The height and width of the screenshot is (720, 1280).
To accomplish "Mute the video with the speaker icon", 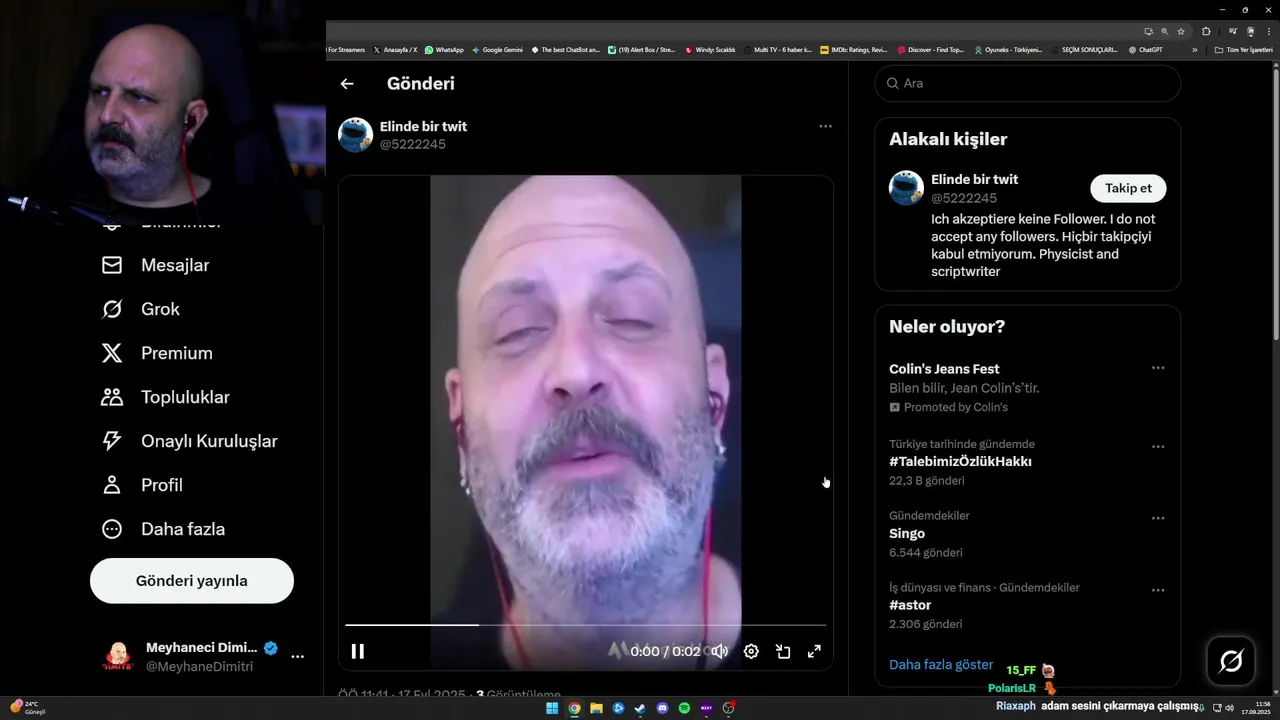I will coord(719,651).
